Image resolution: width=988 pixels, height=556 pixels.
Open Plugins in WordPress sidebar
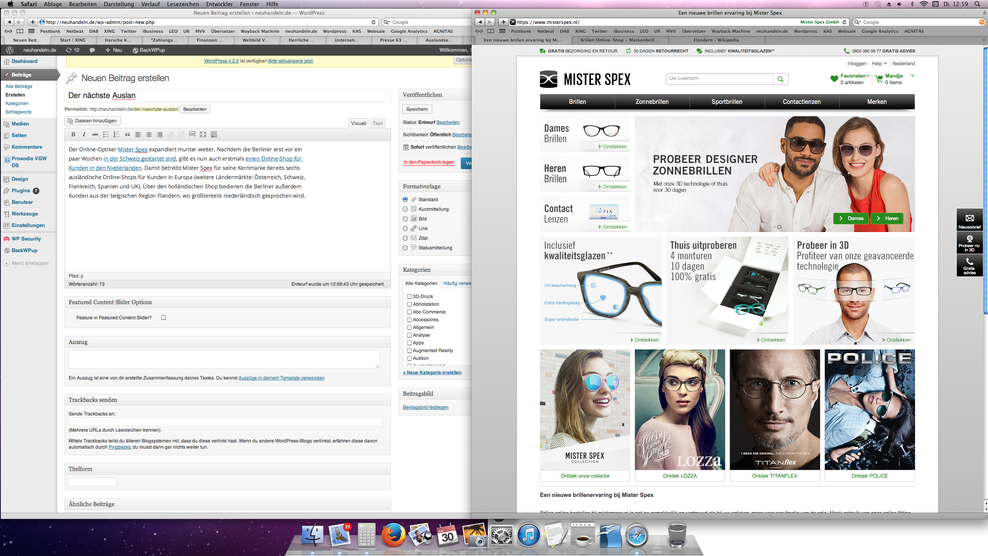click(21, 190)
